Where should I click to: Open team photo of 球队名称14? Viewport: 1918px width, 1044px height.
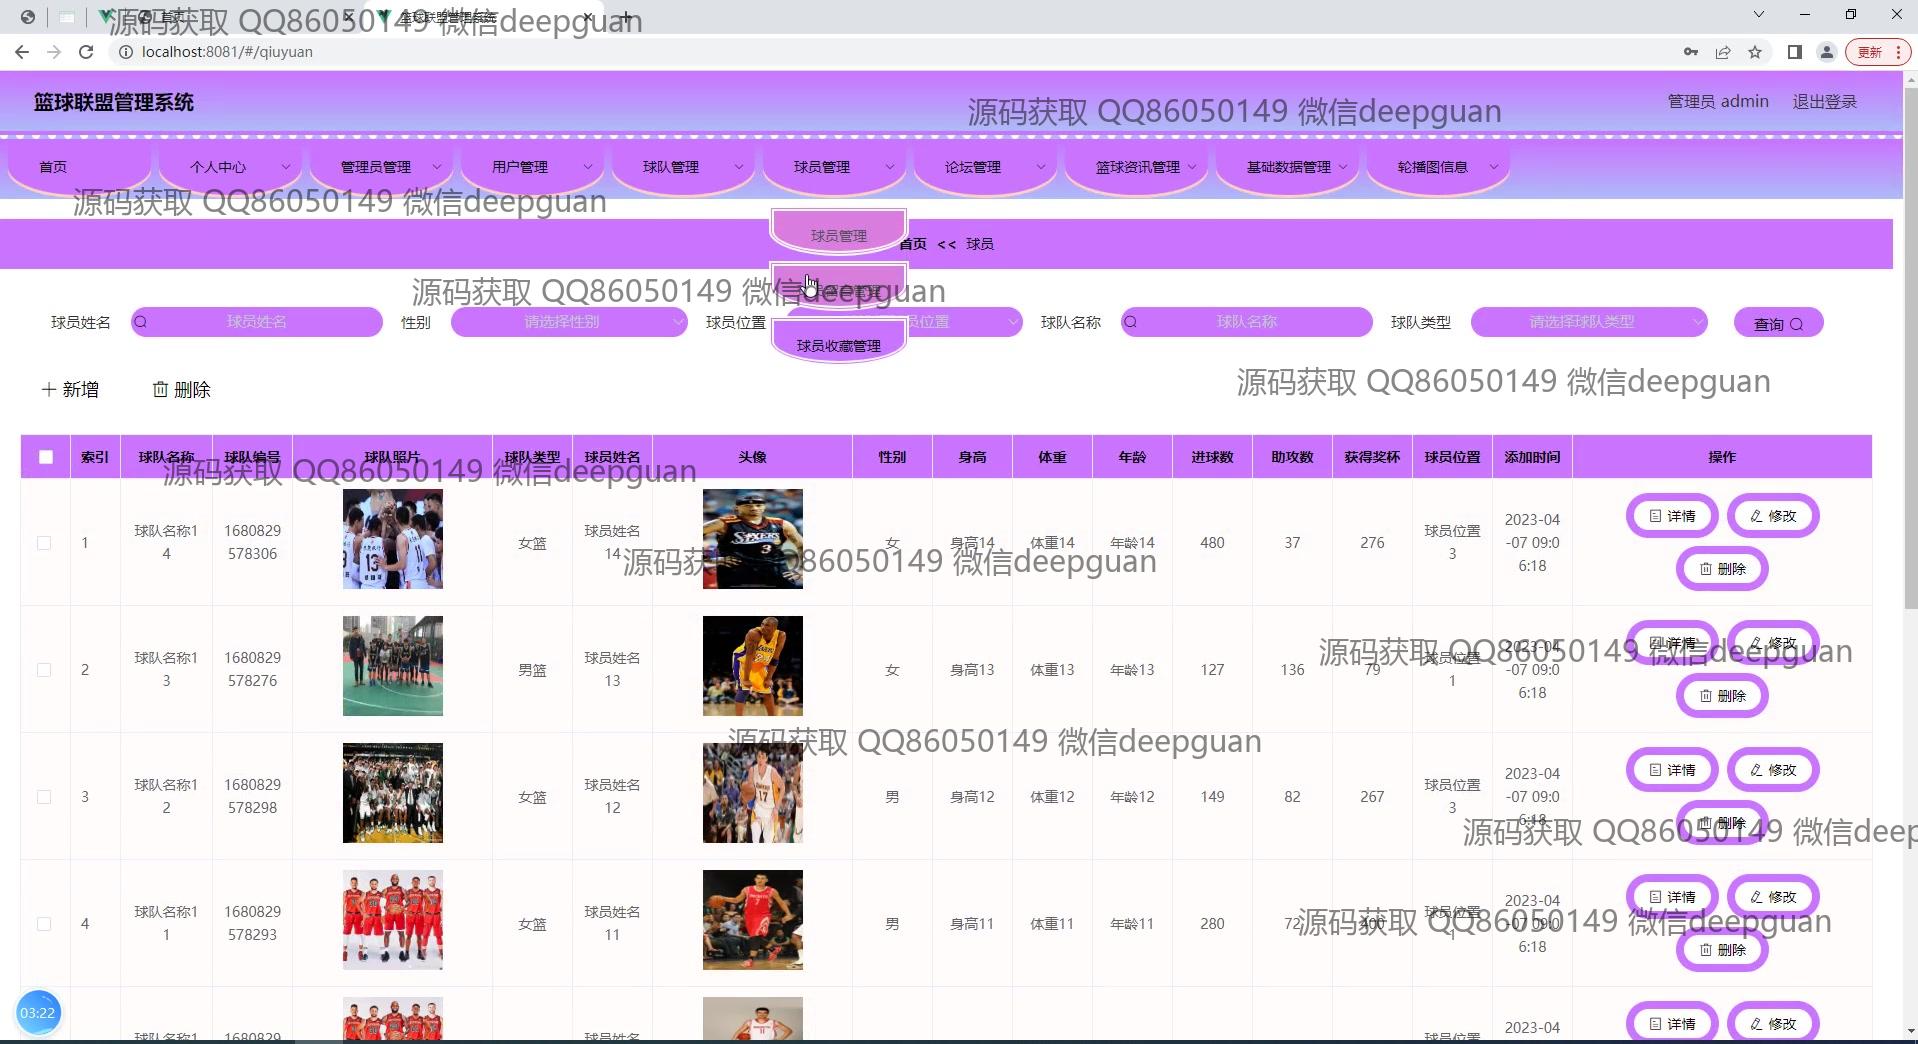tap(393, 539)
